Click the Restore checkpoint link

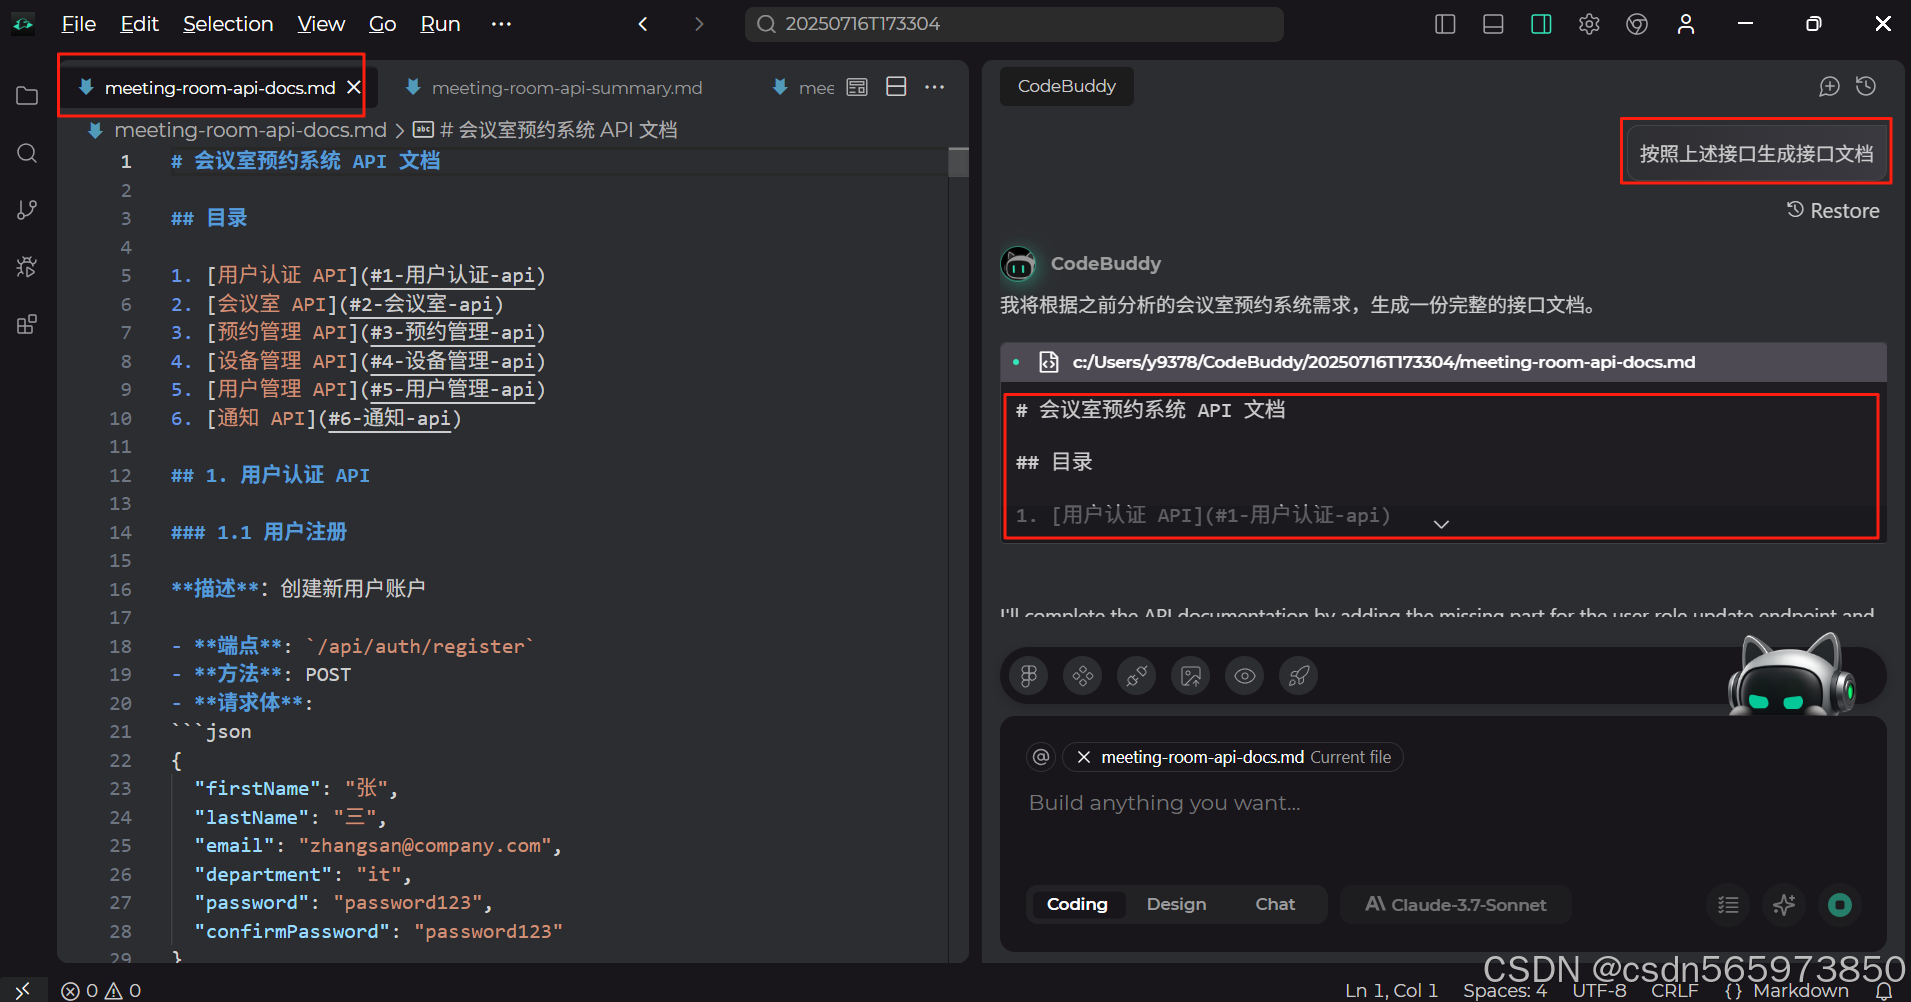1833,211
